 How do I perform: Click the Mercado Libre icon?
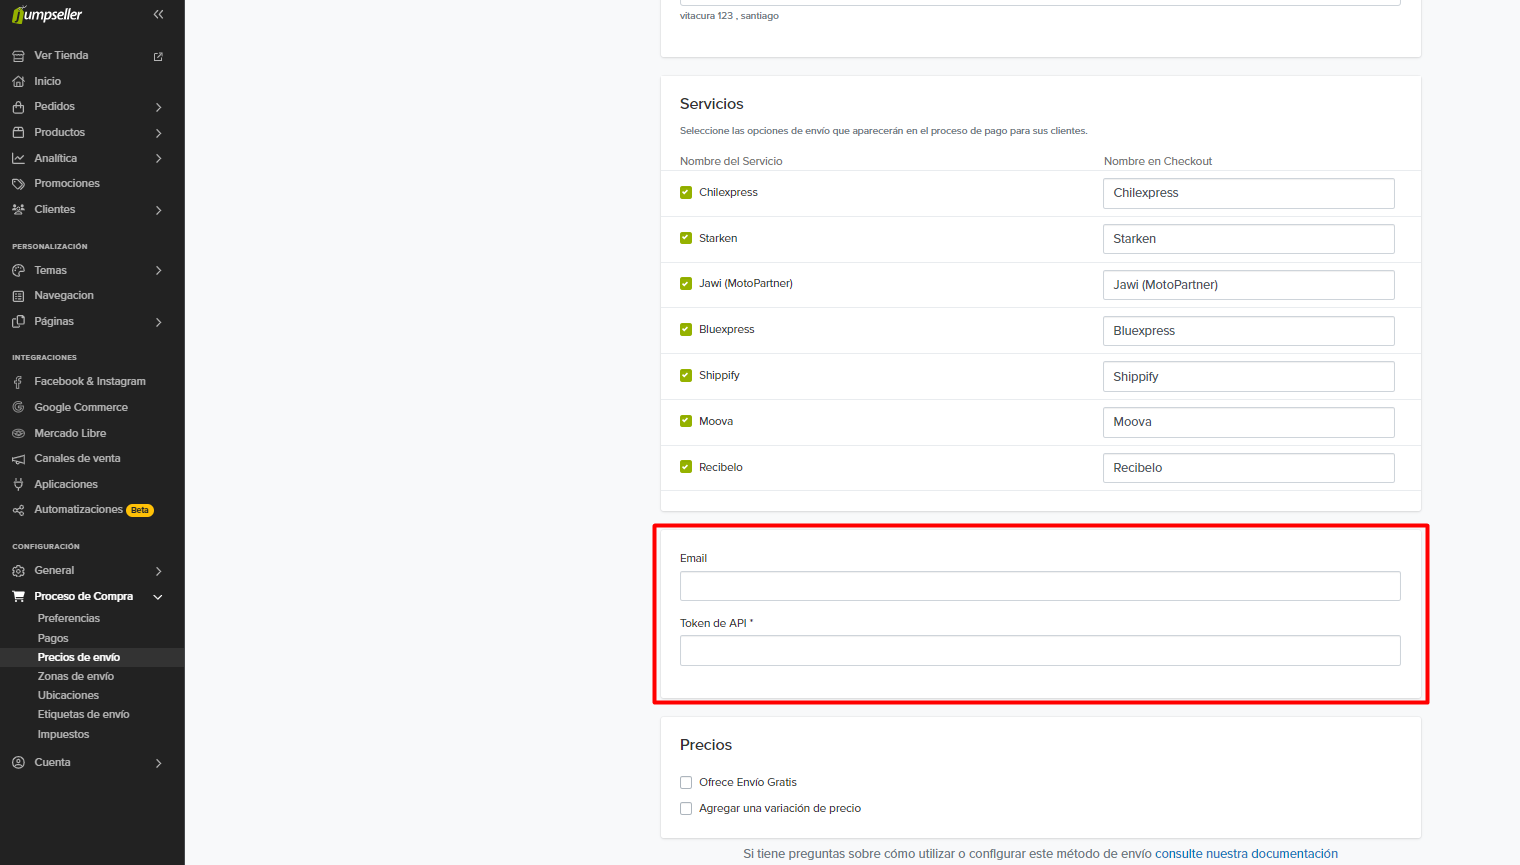click(x=18, y=434)
